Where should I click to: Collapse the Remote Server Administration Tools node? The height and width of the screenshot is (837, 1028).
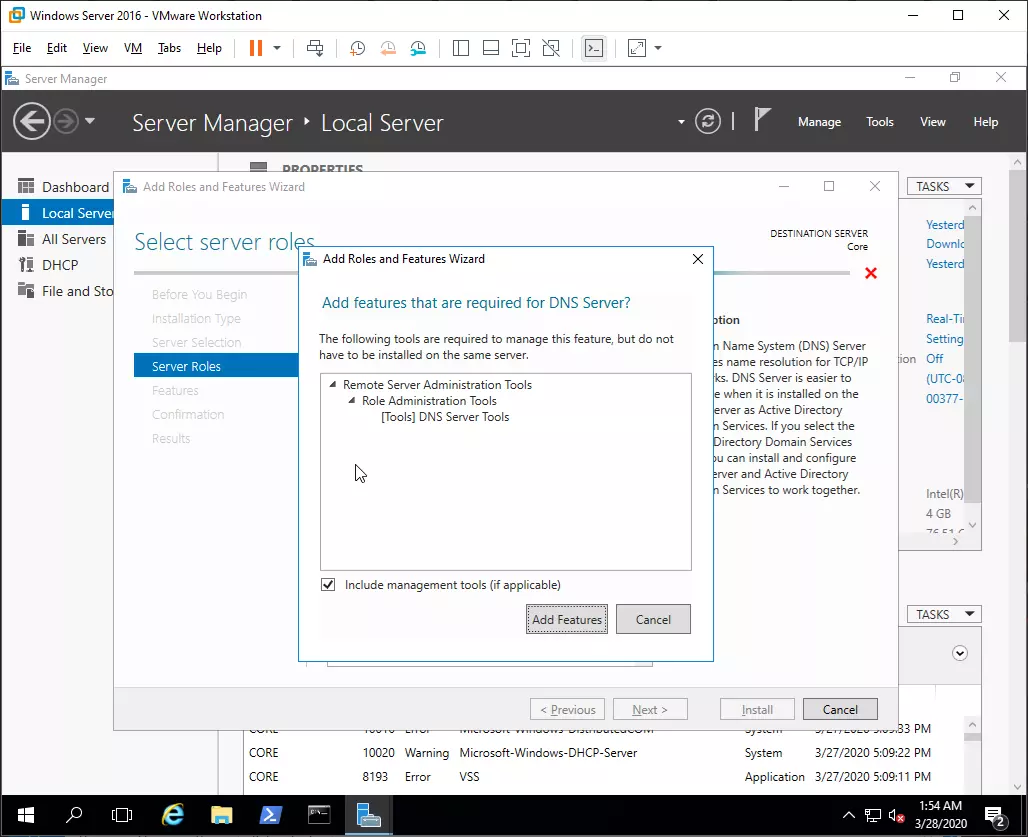point(333,385)
